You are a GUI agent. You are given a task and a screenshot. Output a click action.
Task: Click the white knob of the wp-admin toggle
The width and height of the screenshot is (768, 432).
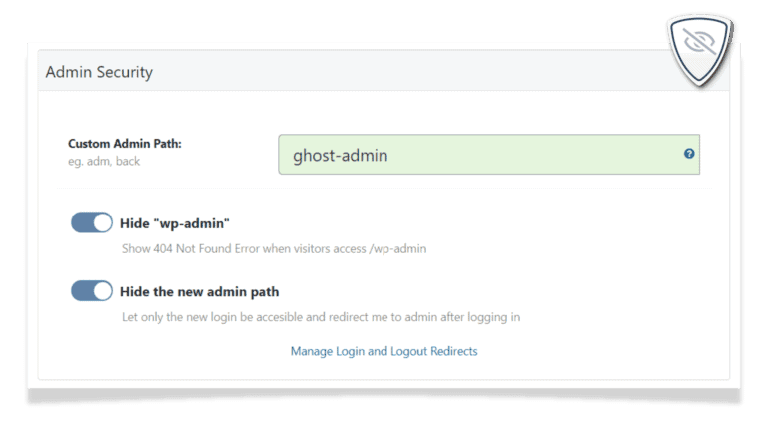point(102,222)
